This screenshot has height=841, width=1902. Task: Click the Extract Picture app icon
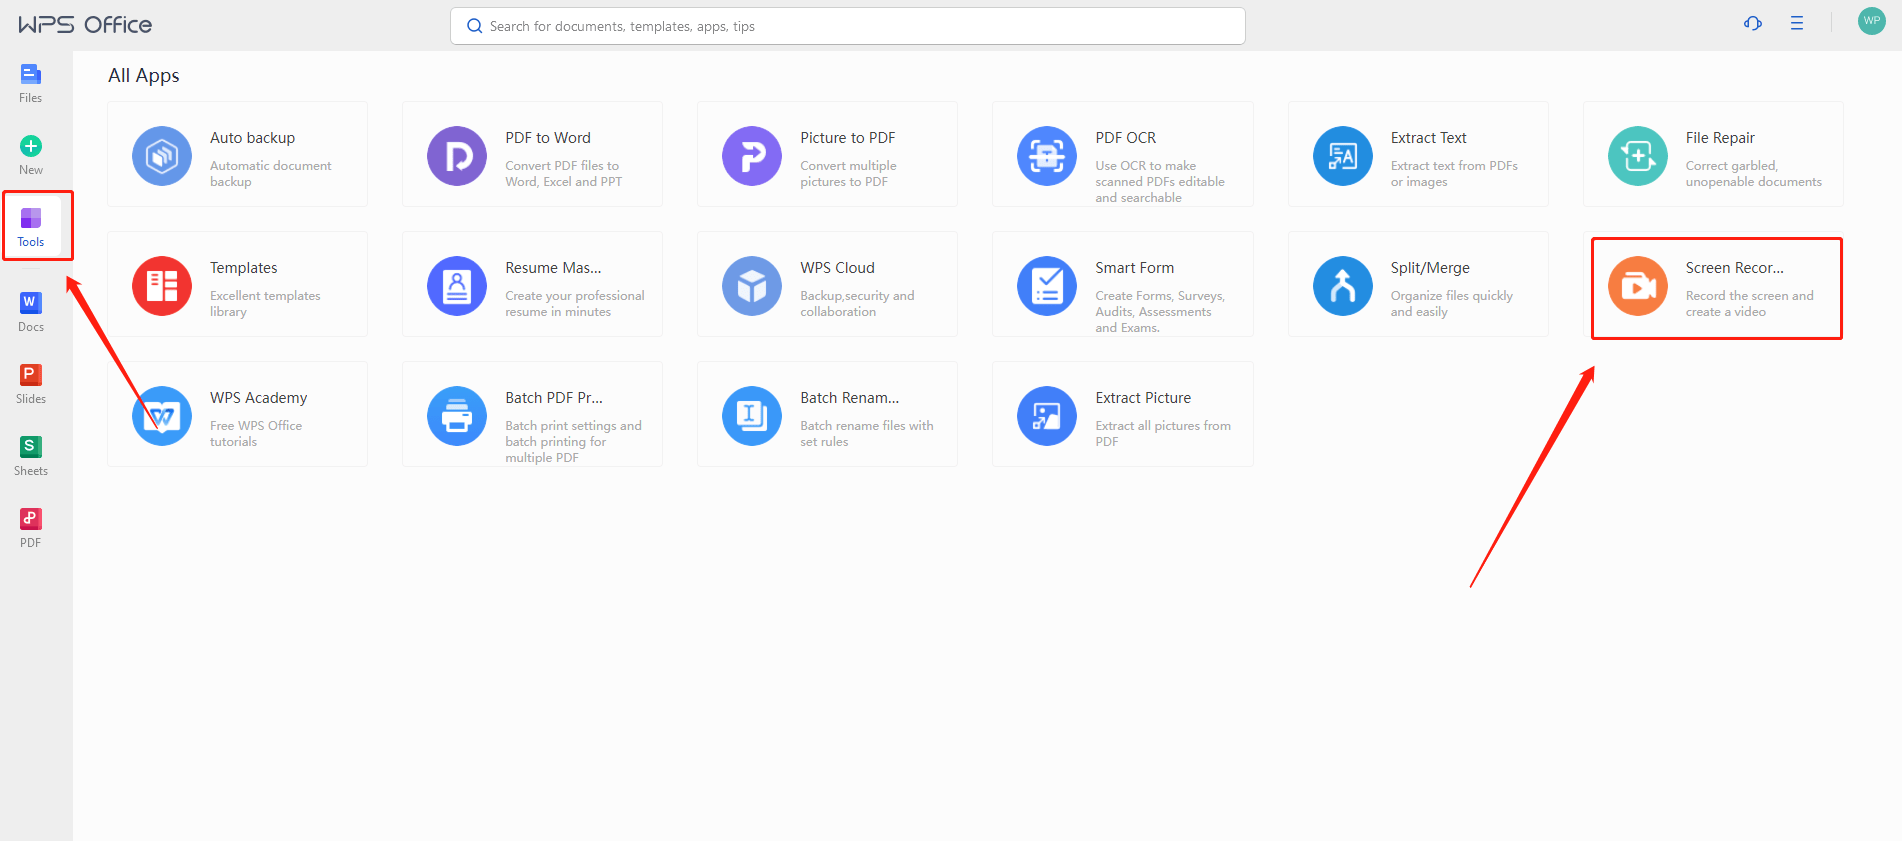tap(1047, 416)
